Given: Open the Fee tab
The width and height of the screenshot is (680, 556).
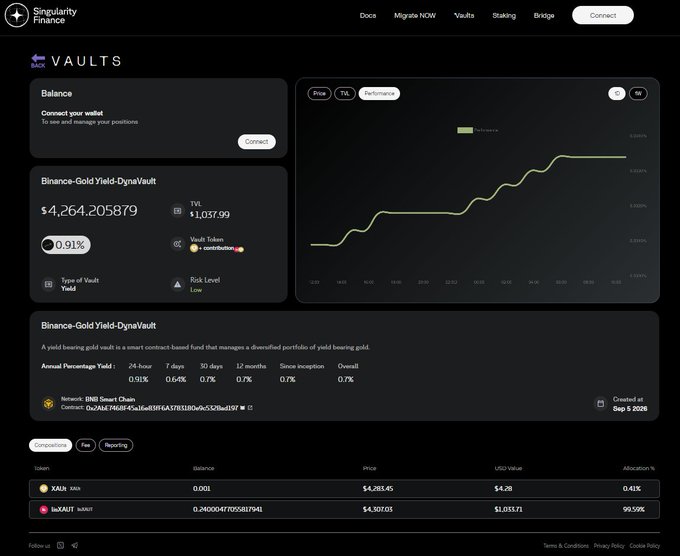Looking at the screenshot, I should click(85, 445).
